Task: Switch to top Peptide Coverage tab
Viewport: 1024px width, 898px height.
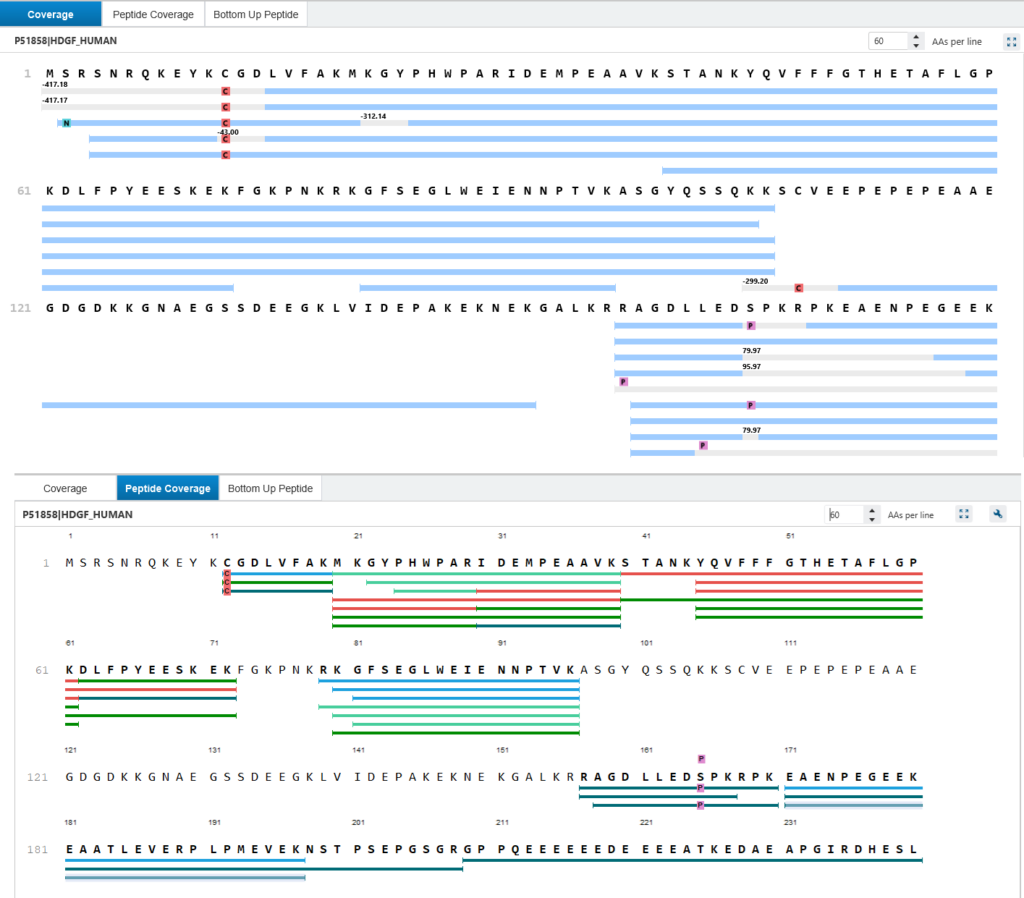Action: (x=153, y=14)
